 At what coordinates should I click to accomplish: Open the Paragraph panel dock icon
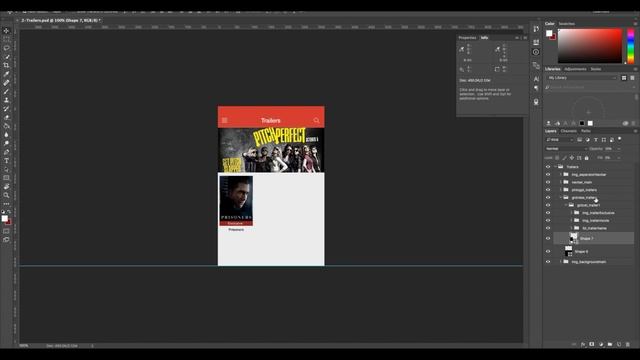click(536, 88)
